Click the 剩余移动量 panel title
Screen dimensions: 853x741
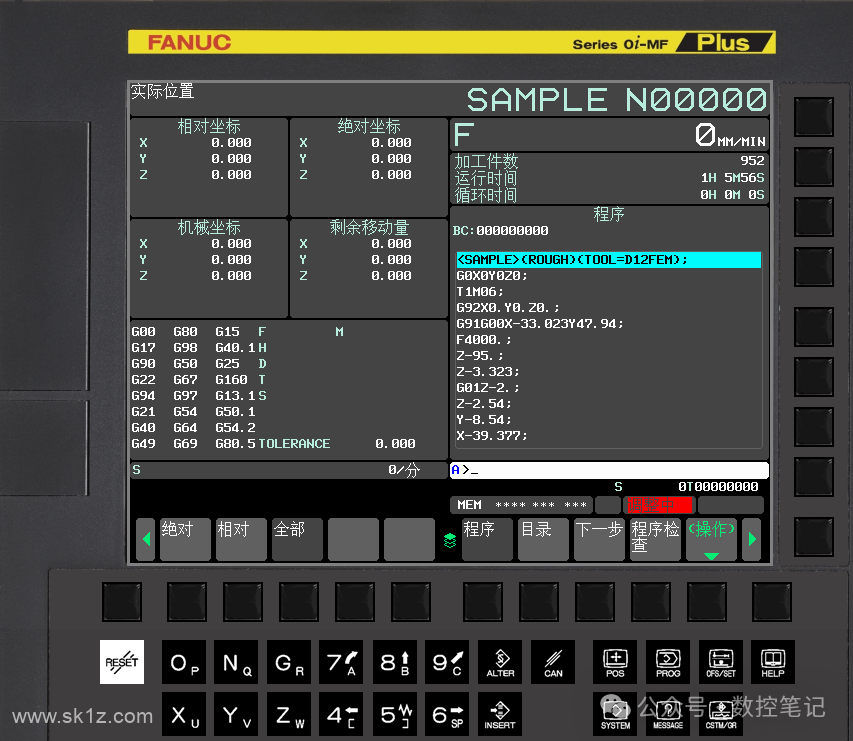(369, 227)
